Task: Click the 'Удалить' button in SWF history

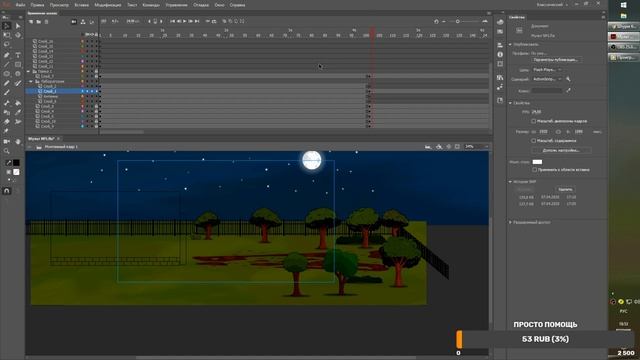Action: point(565,189)
